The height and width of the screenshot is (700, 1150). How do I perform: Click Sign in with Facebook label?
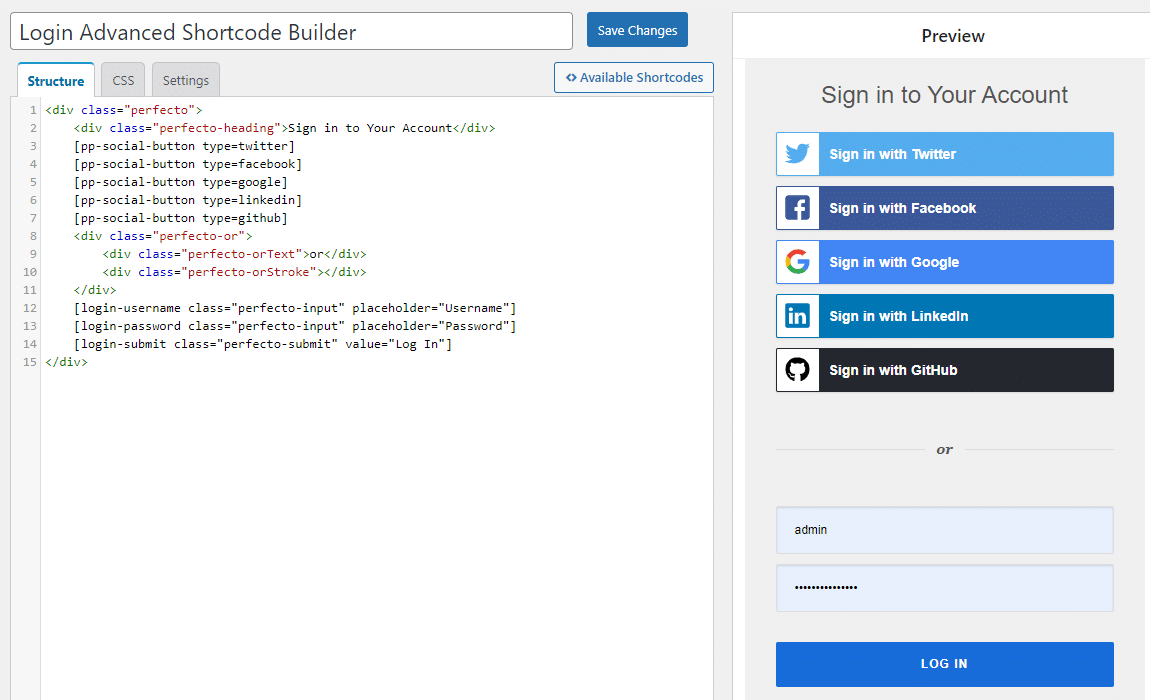[x=903, y=208]
